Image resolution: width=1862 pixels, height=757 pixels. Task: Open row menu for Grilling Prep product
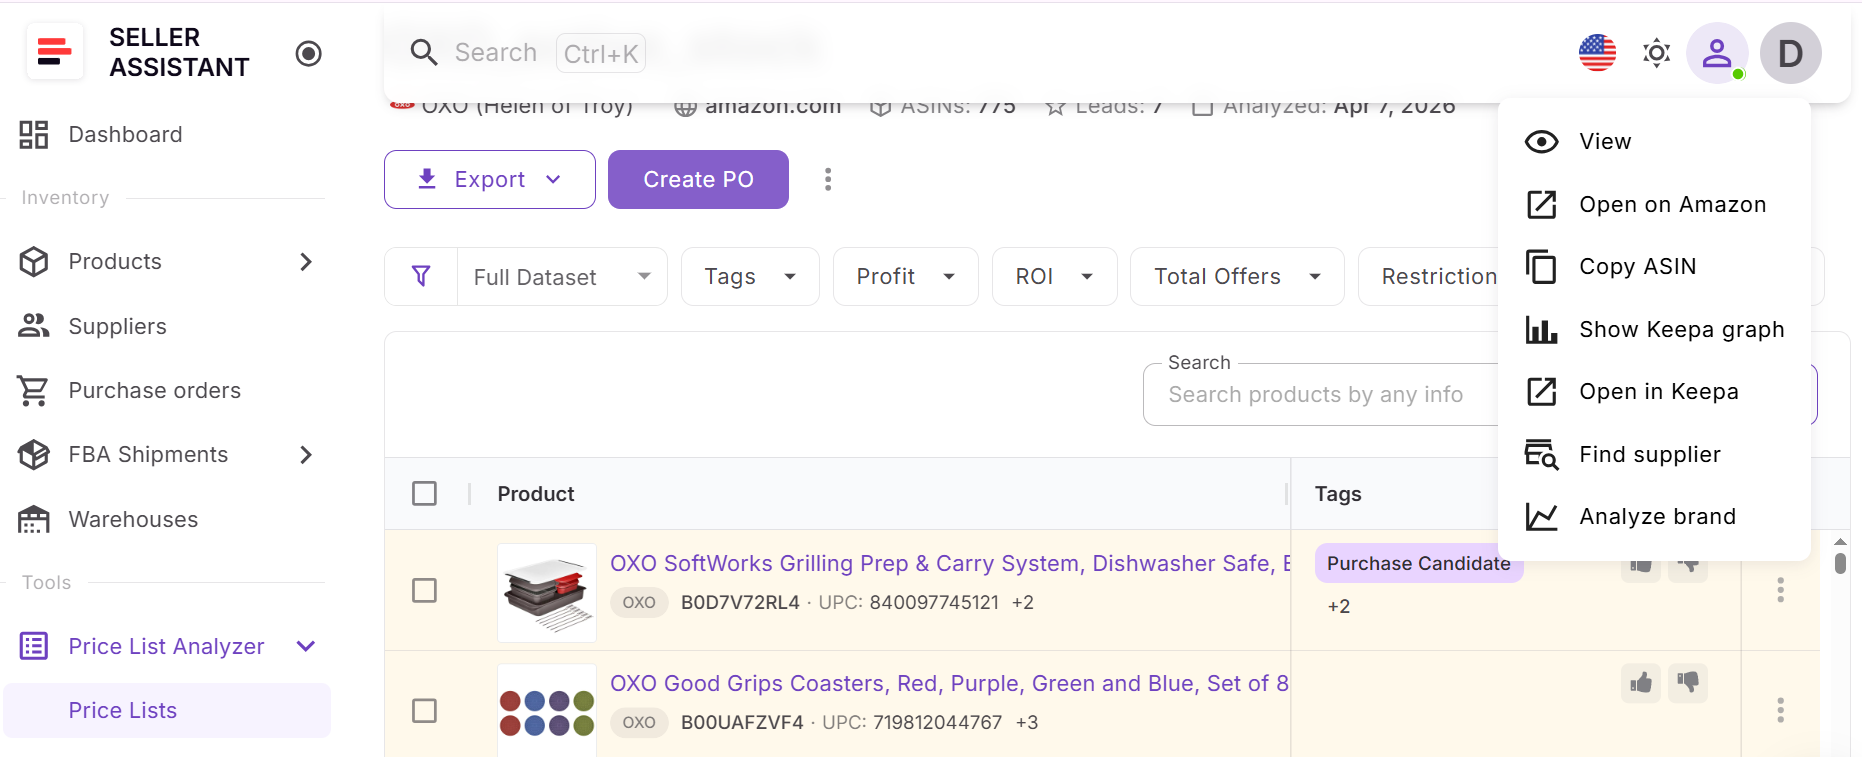click(x=1780, y=590)
